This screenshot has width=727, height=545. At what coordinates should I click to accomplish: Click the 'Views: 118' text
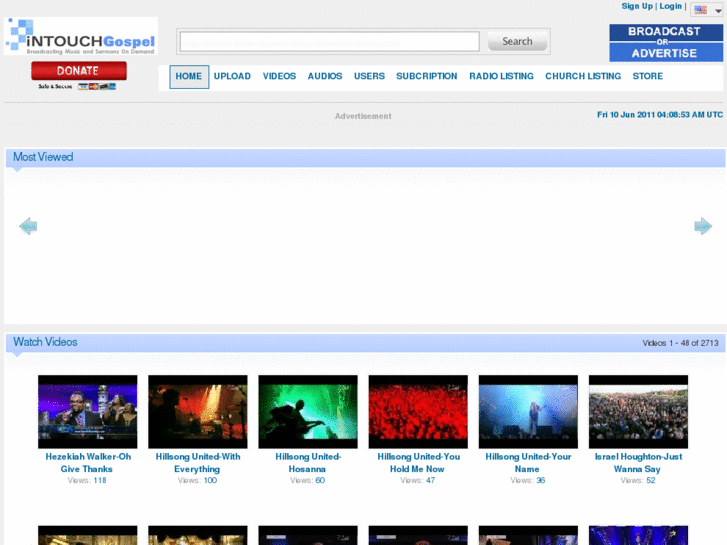click(x=87, y=481)
